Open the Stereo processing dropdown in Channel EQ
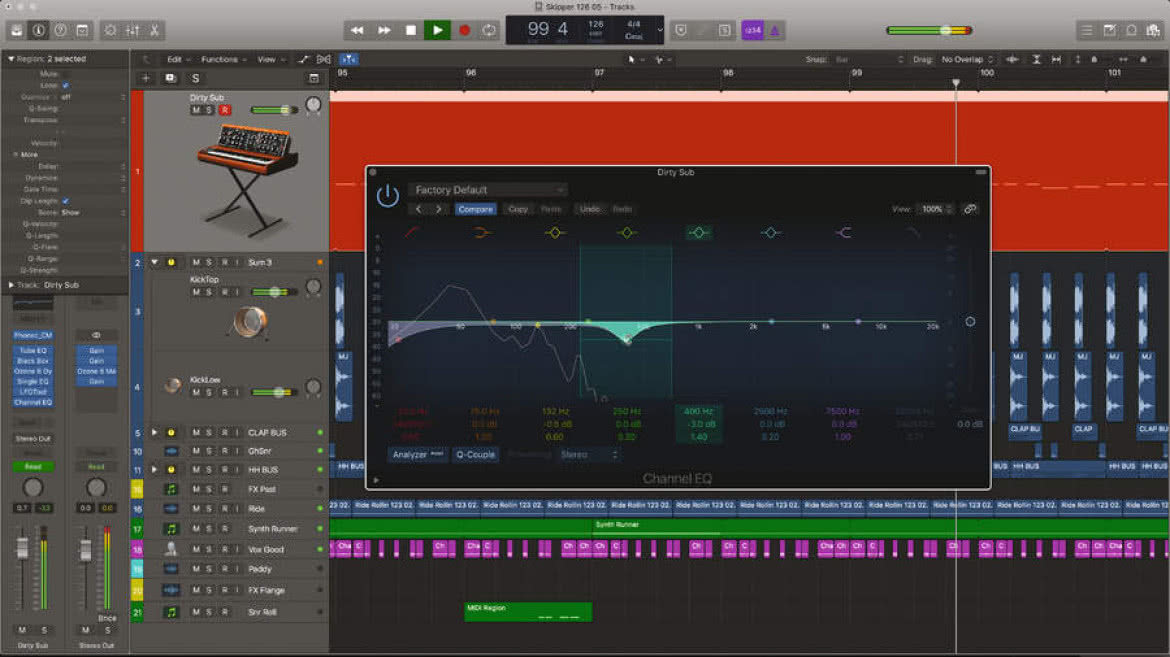The height and width of the screenshot is (657, 1170). pos(589,454)
